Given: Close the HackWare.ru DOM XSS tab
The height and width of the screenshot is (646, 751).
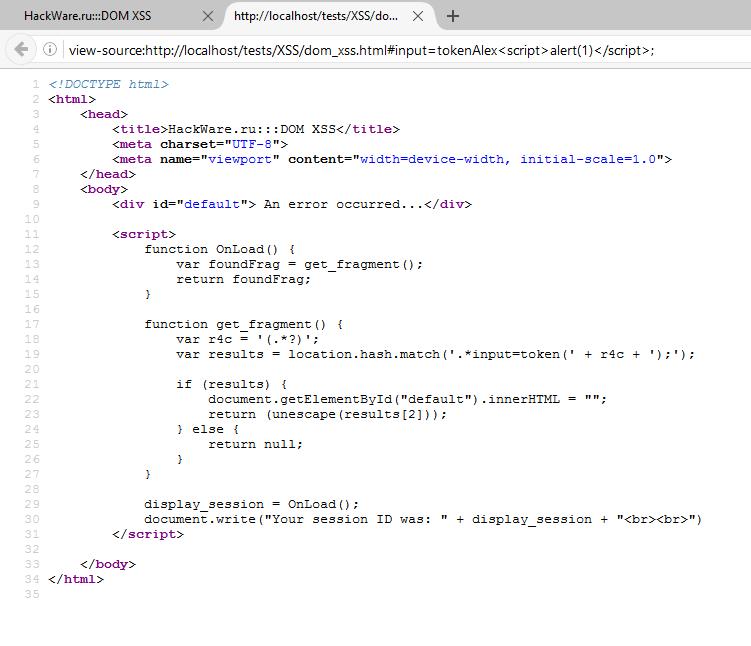Looking at the screenshot, I should click(208, 16).
